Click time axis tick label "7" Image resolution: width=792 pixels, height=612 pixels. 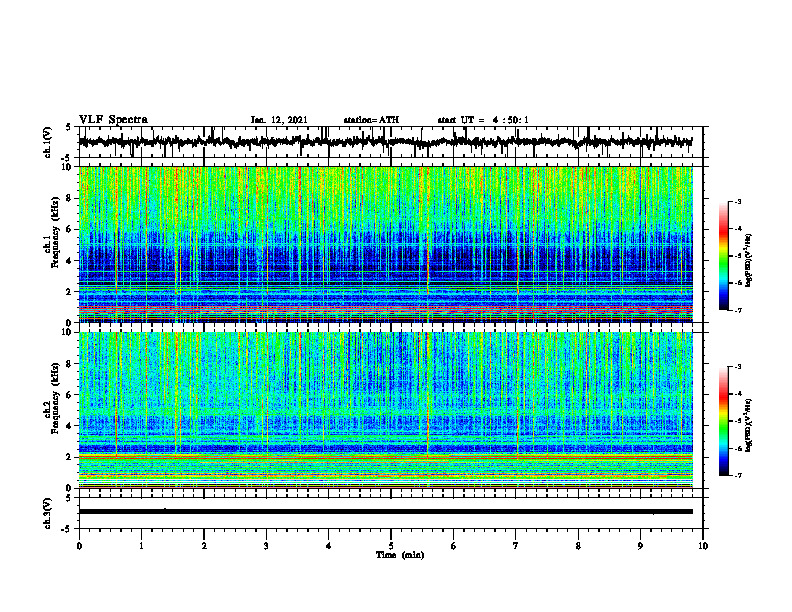click(x=516, y=546)
